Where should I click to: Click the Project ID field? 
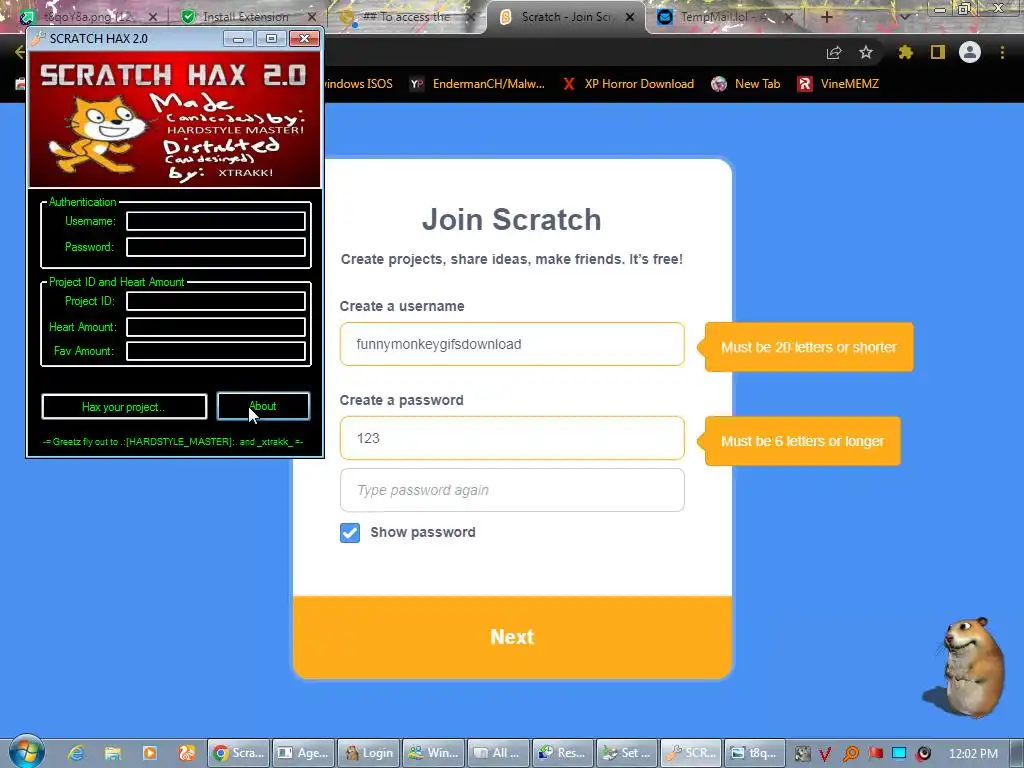[x=216, y=301]
